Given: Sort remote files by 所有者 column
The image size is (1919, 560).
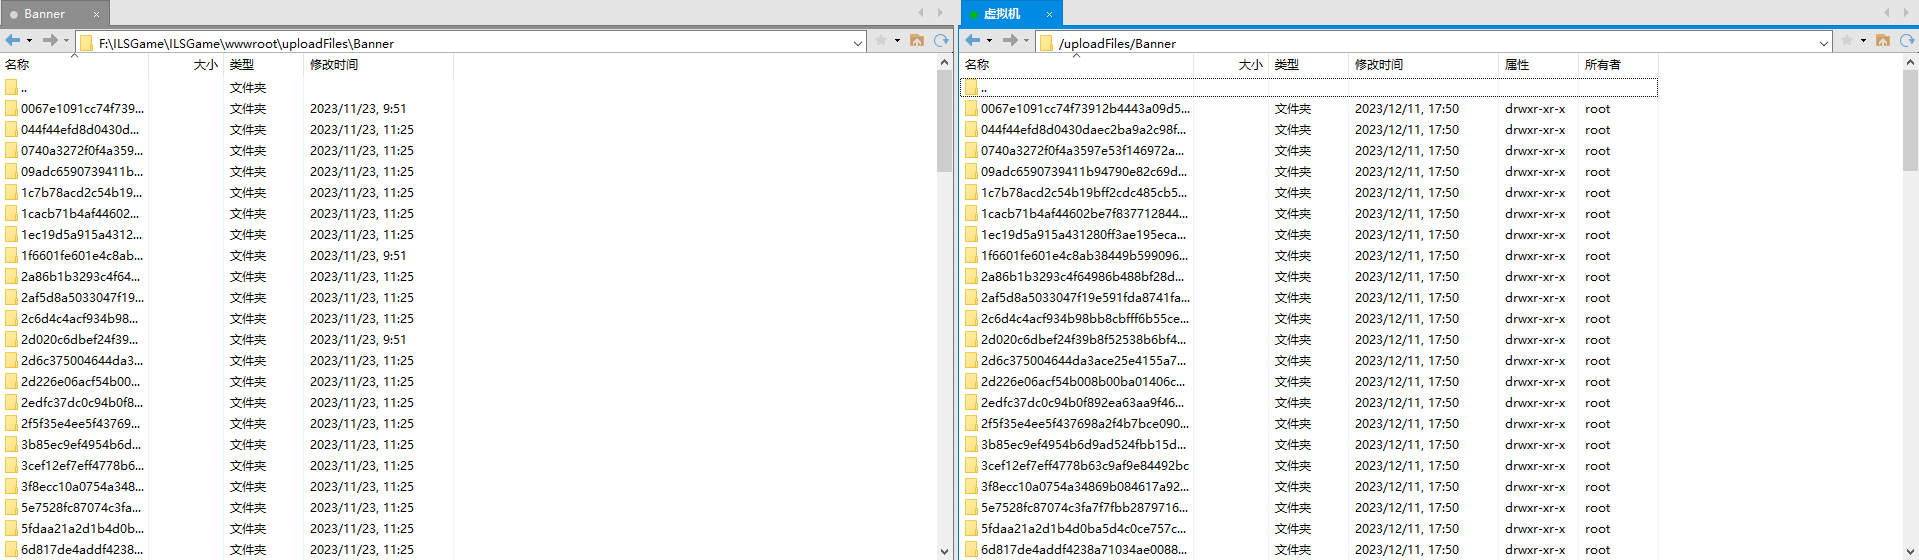Looking at the screenshot, I should pyautogui.click(x=1618, y=65).
